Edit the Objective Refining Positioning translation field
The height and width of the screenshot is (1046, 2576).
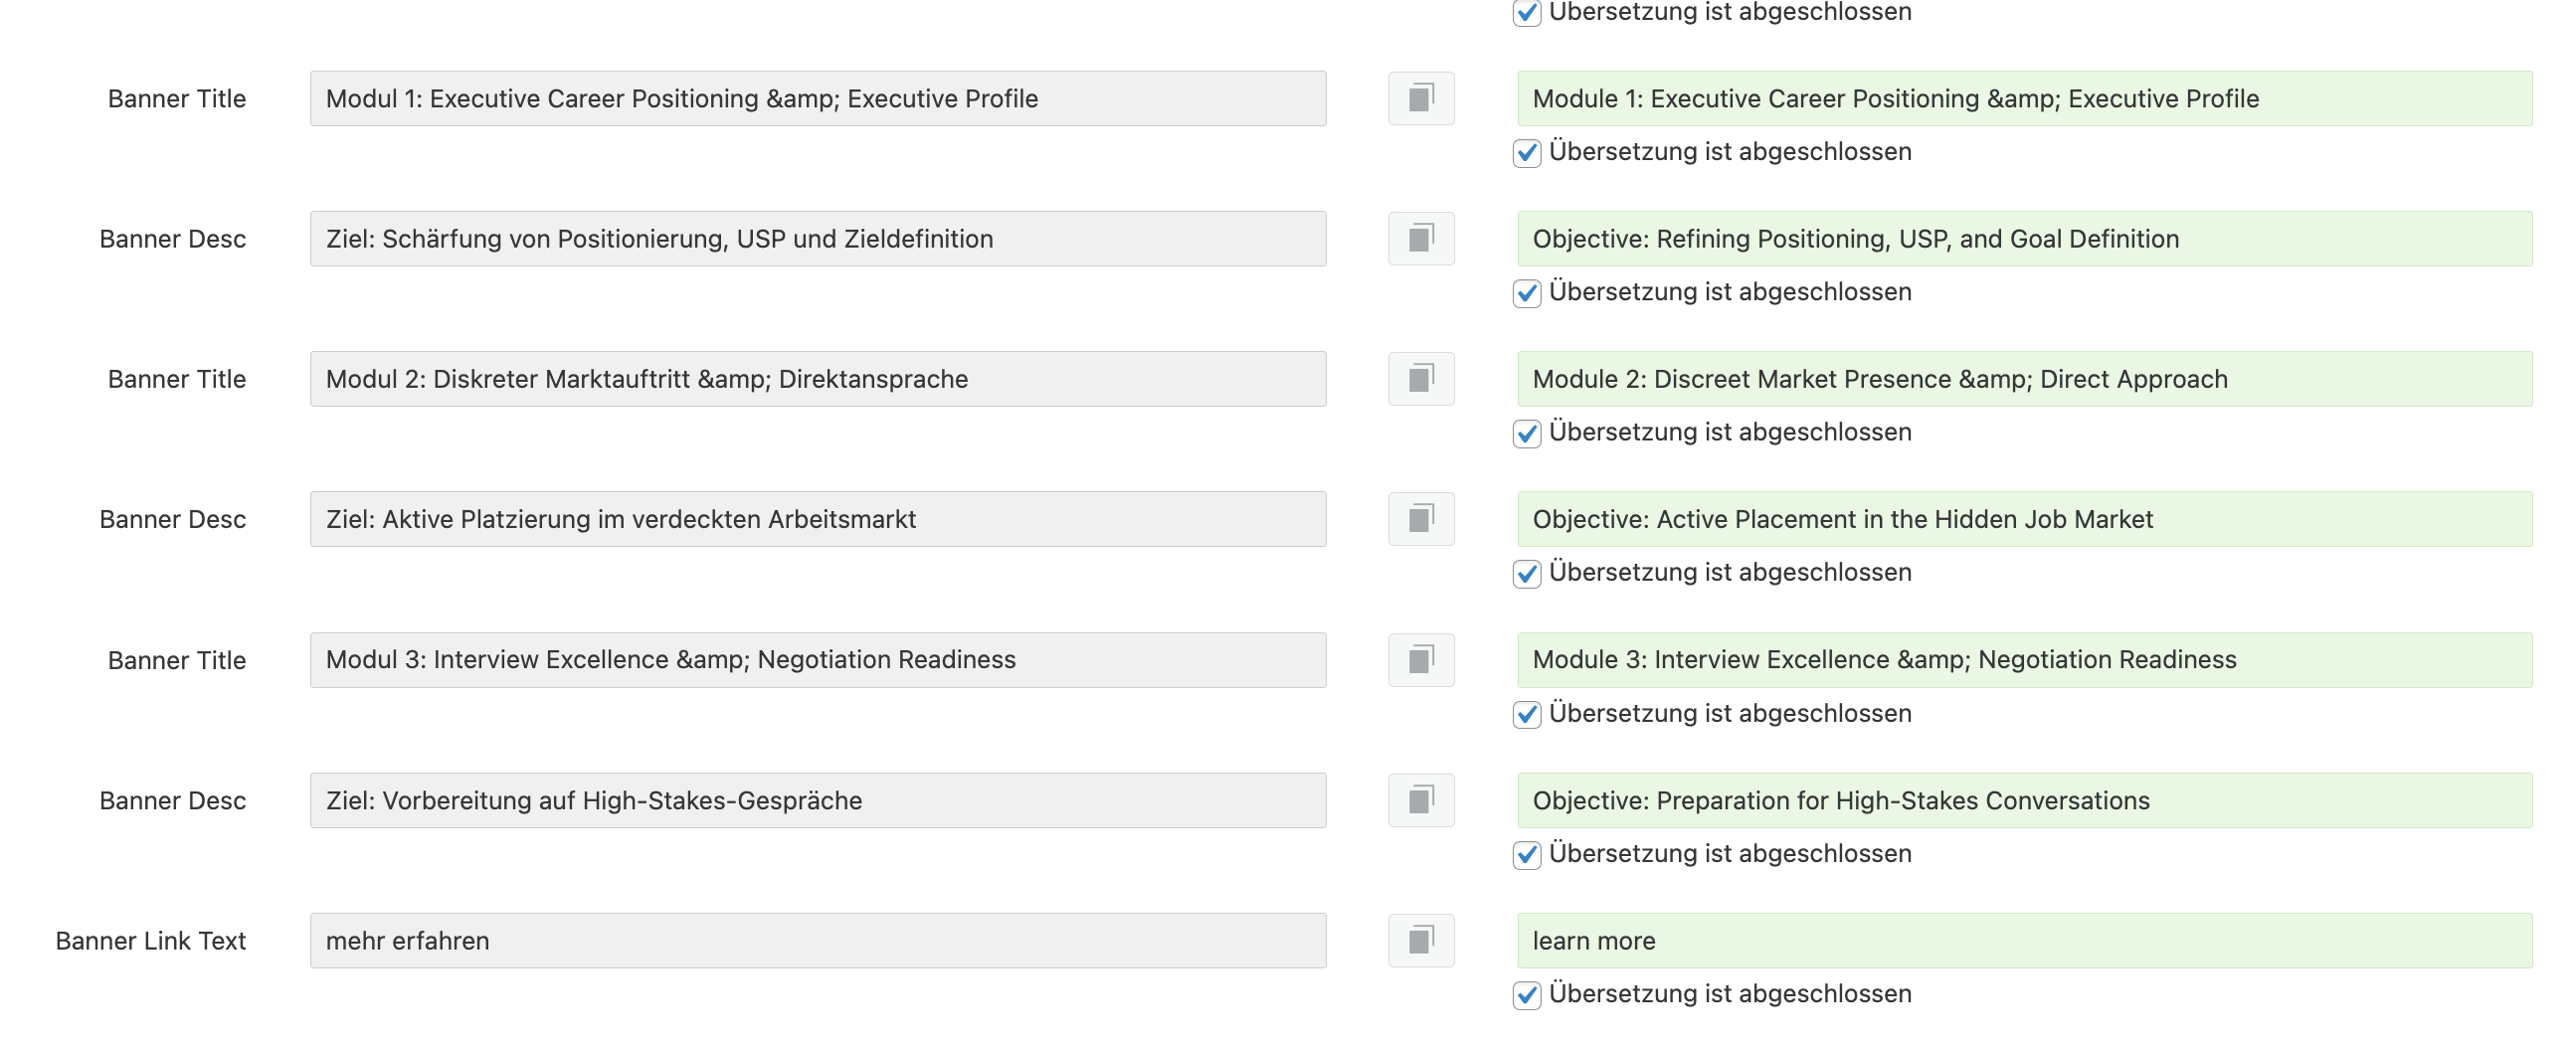click(x=2024, y=238)
